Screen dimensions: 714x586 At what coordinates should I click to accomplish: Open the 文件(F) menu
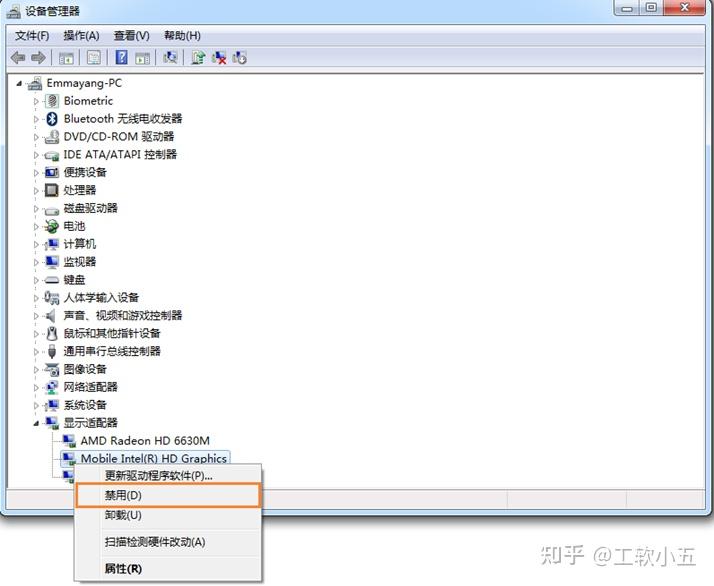point(32,36)
